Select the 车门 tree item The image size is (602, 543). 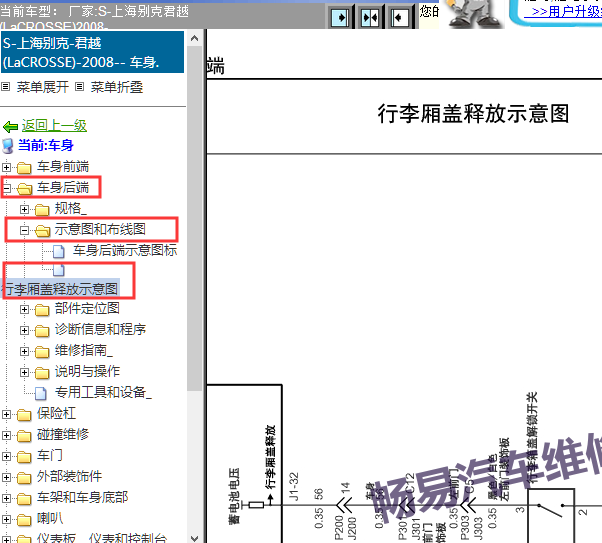tap(50, 455)
